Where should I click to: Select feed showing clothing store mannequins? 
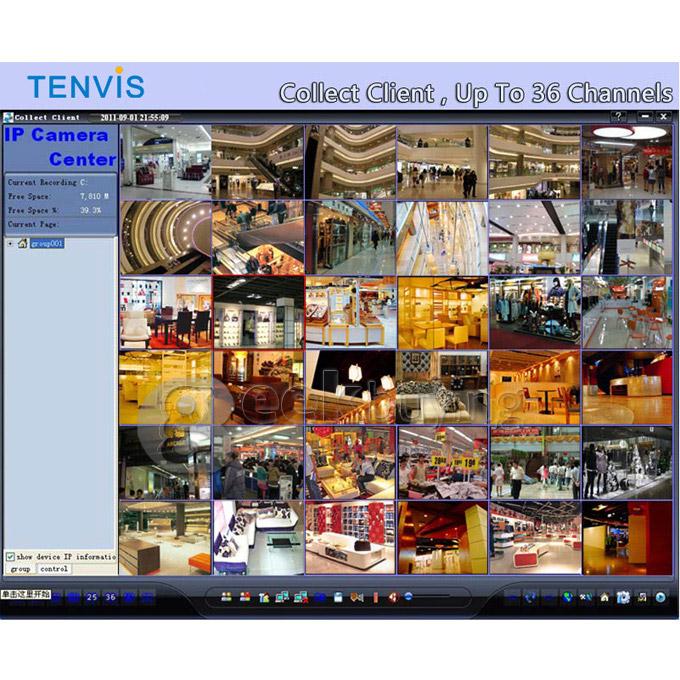tap(535, 313)
